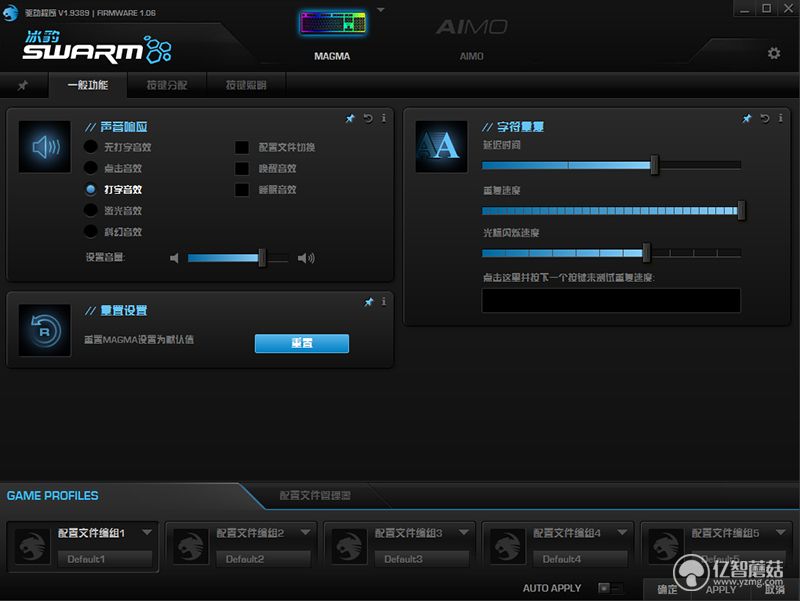Open the 配置文件编组2 dropdown arrow
Image resolution: width=800 pixels, height=601 pixels.
(306, 533)
